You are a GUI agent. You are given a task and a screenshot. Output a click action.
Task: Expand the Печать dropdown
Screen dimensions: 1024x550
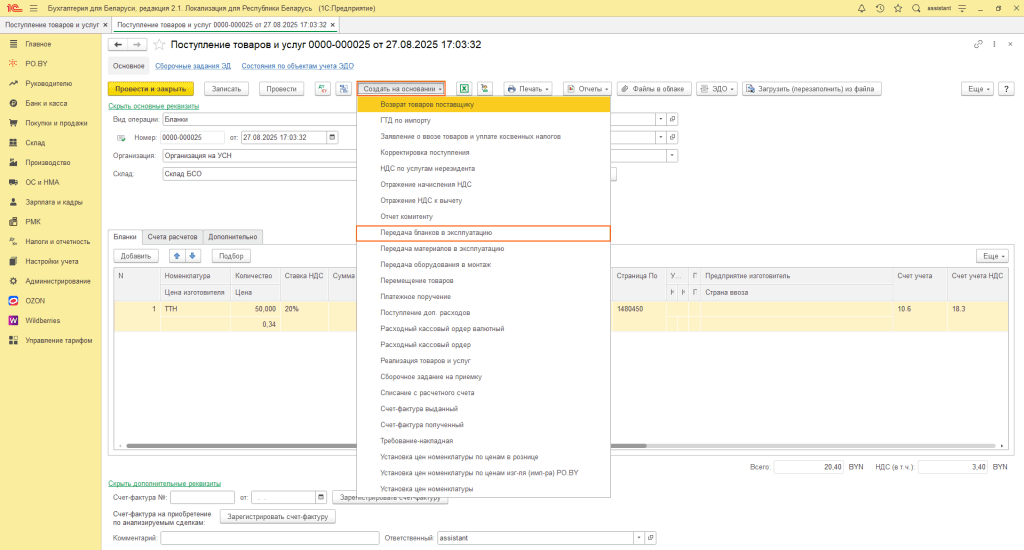(528, 89)
